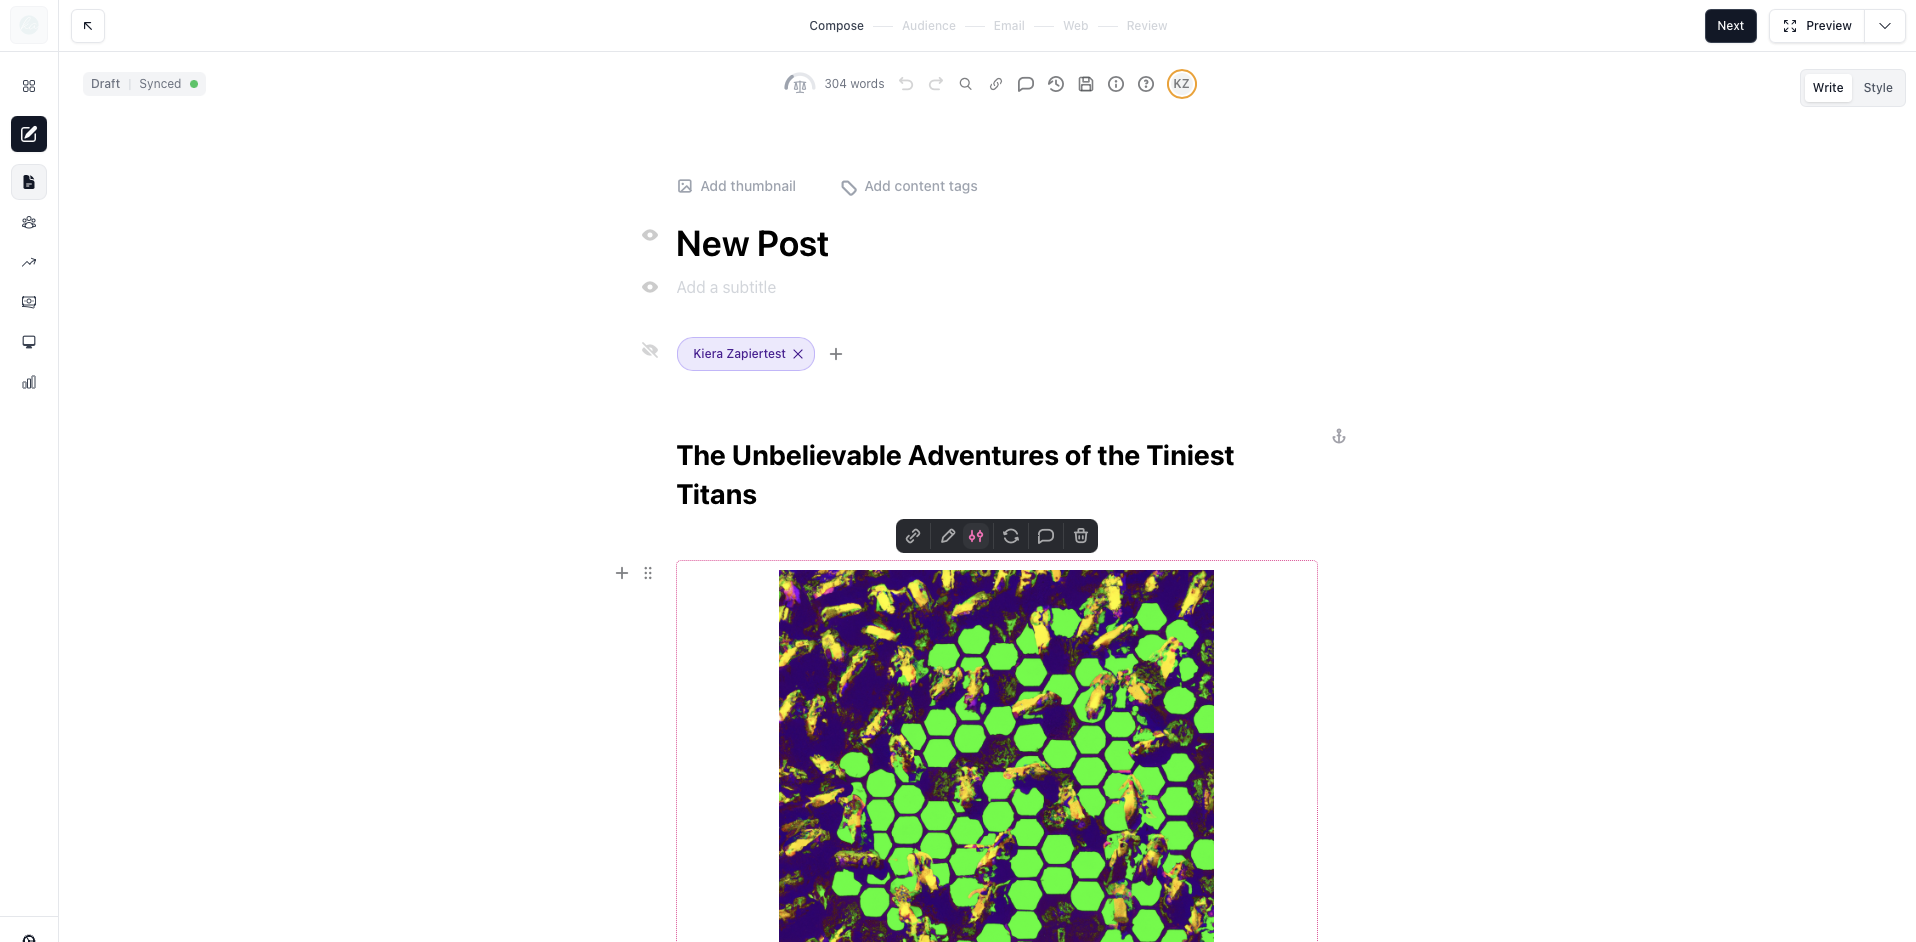
Task: Switch to the Style tab
Action: tap(1878, 87)
